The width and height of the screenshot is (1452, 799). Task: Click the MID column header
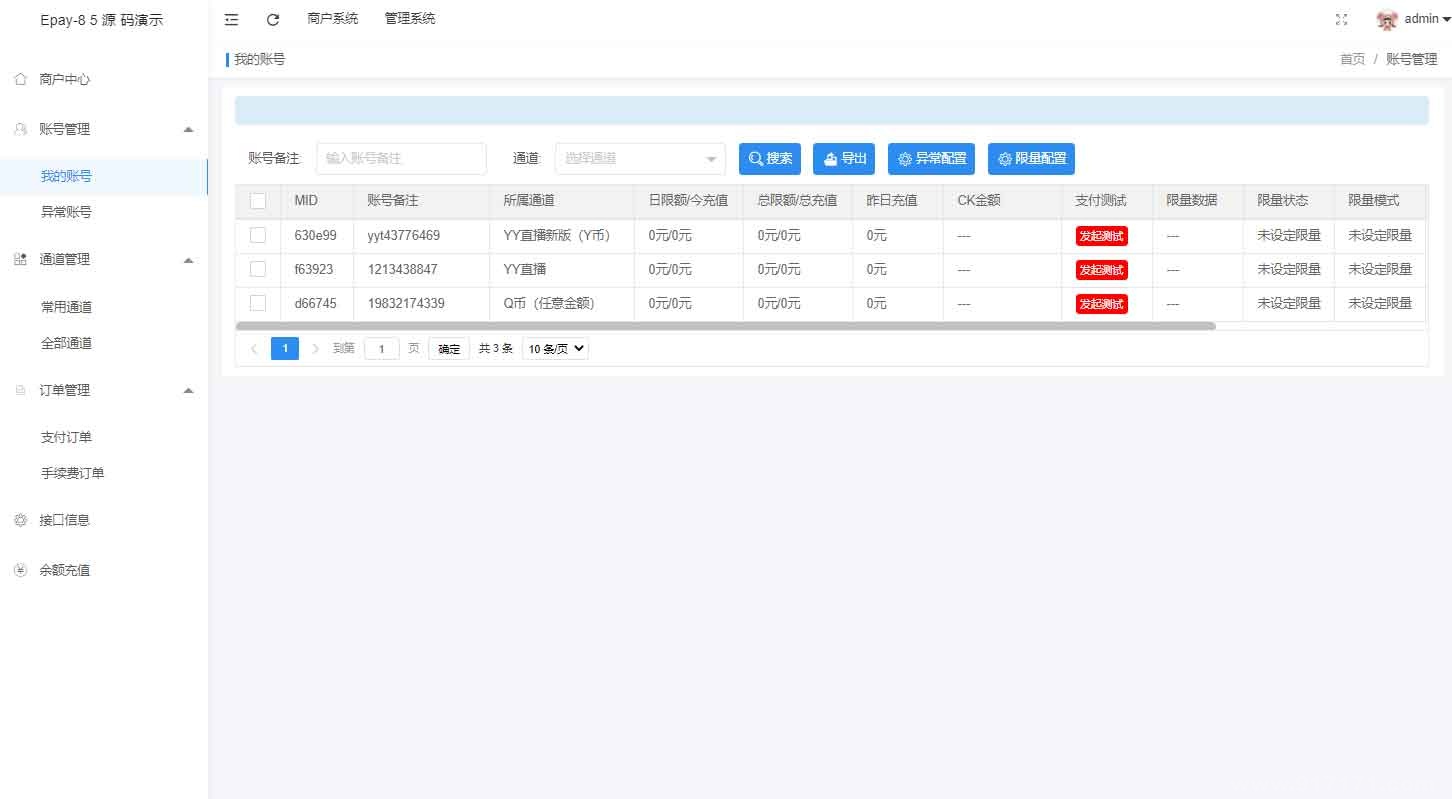click(306, 201)
